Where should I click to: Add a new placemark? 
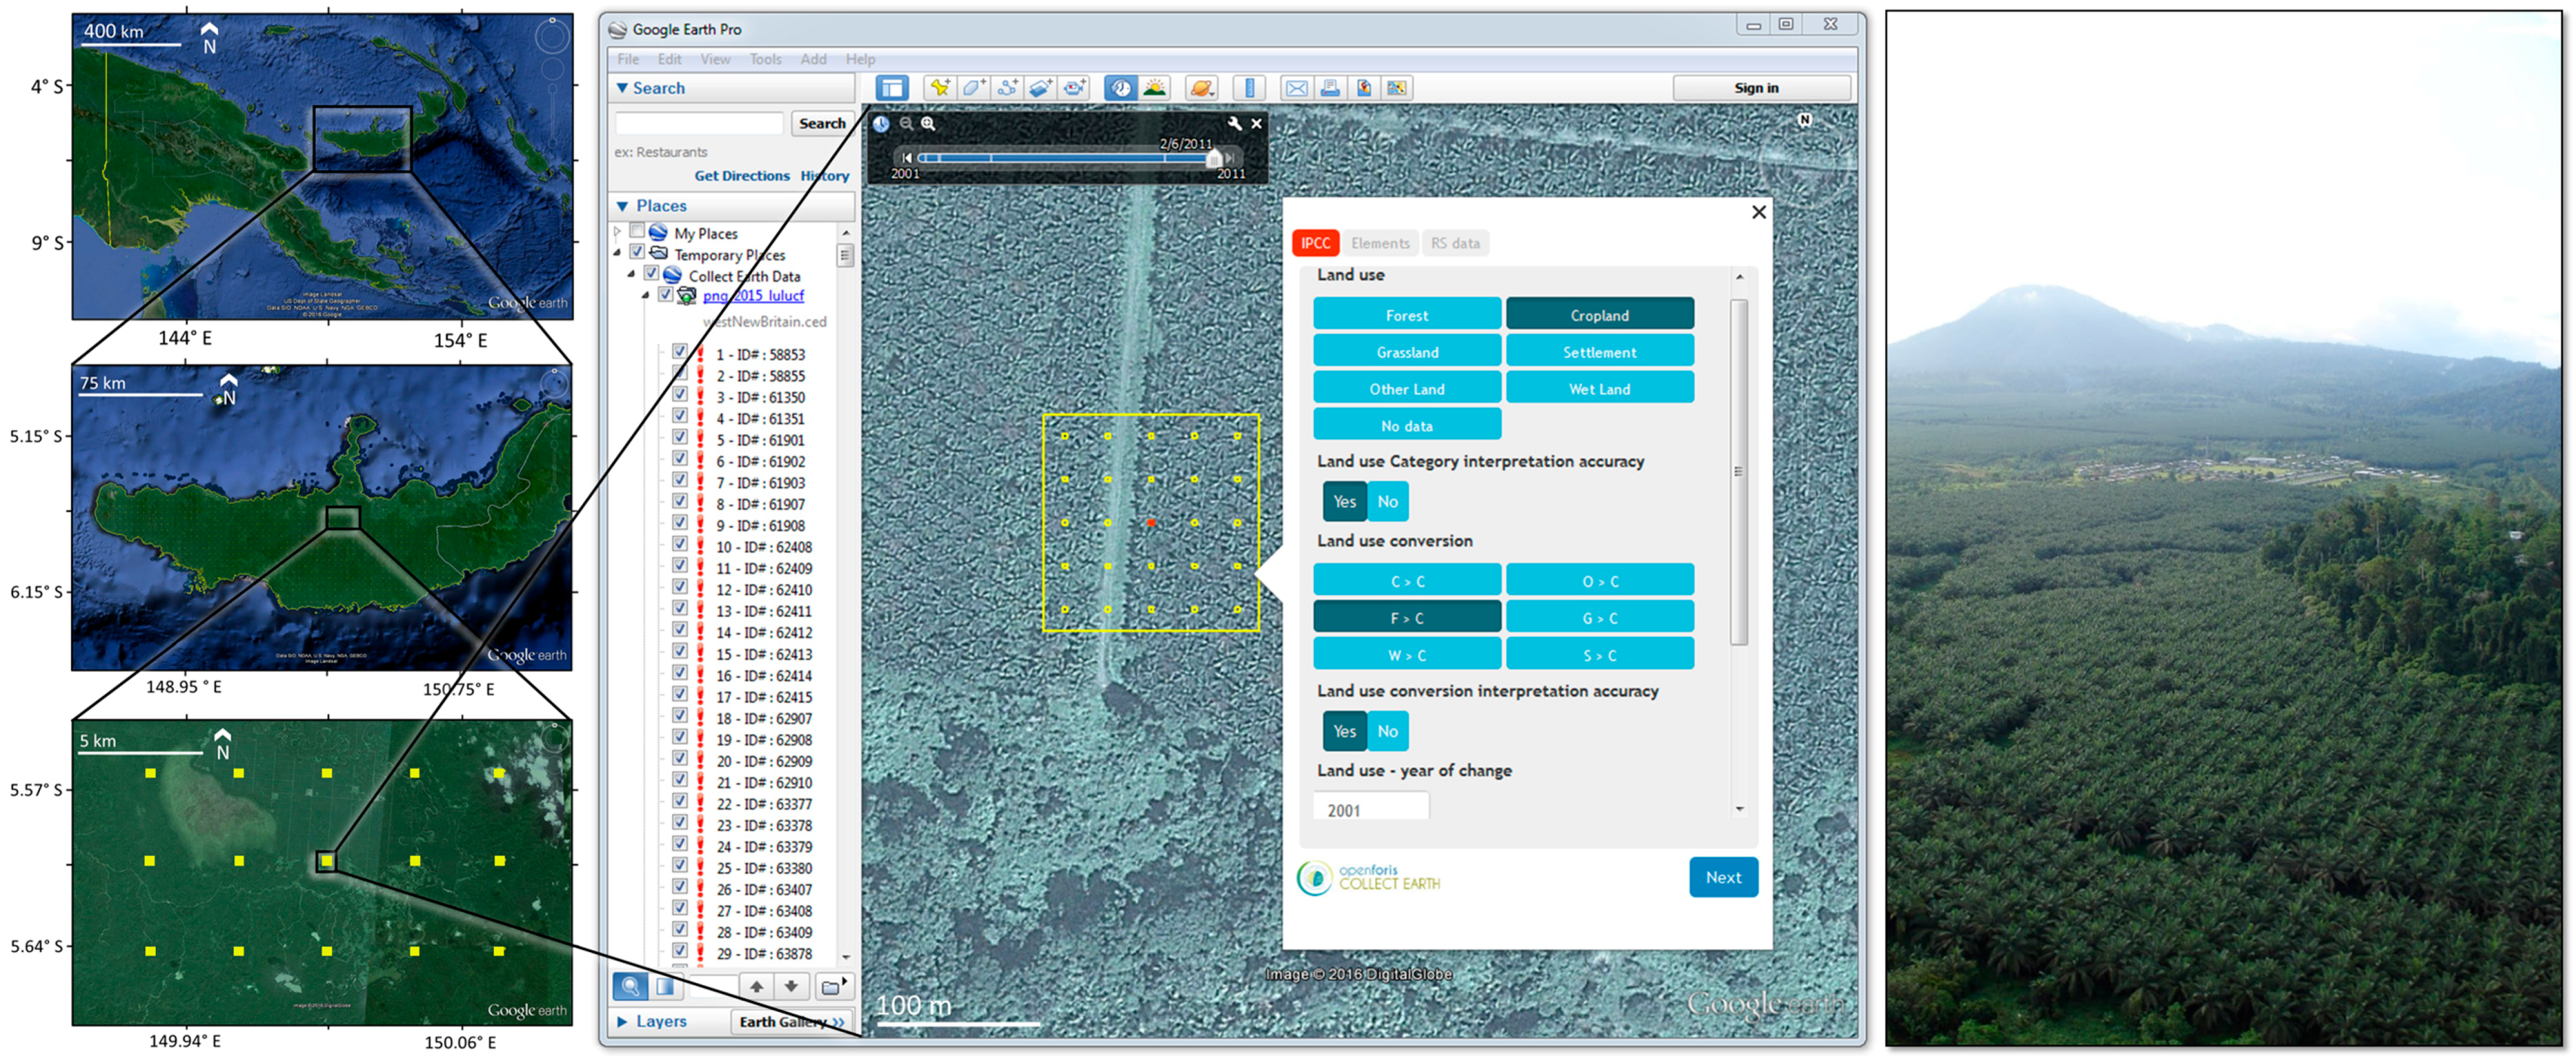940,88
